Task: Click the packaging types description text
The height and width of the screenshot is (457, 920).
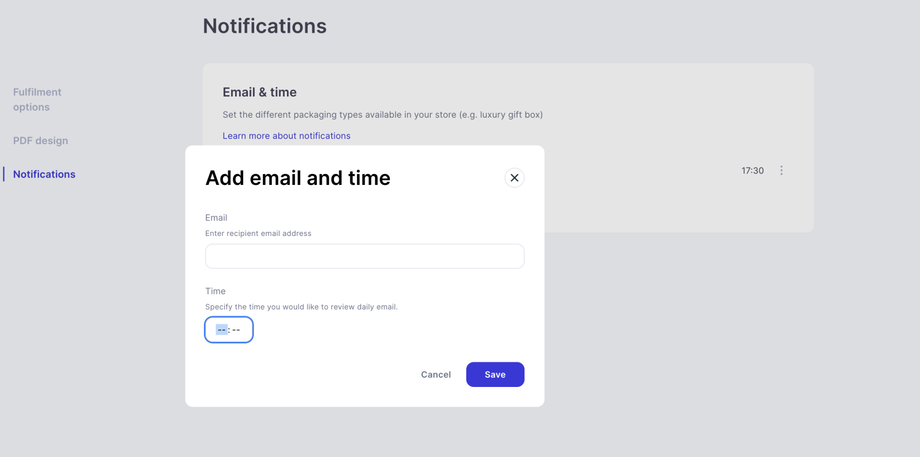Action: (x=382, y=114)
